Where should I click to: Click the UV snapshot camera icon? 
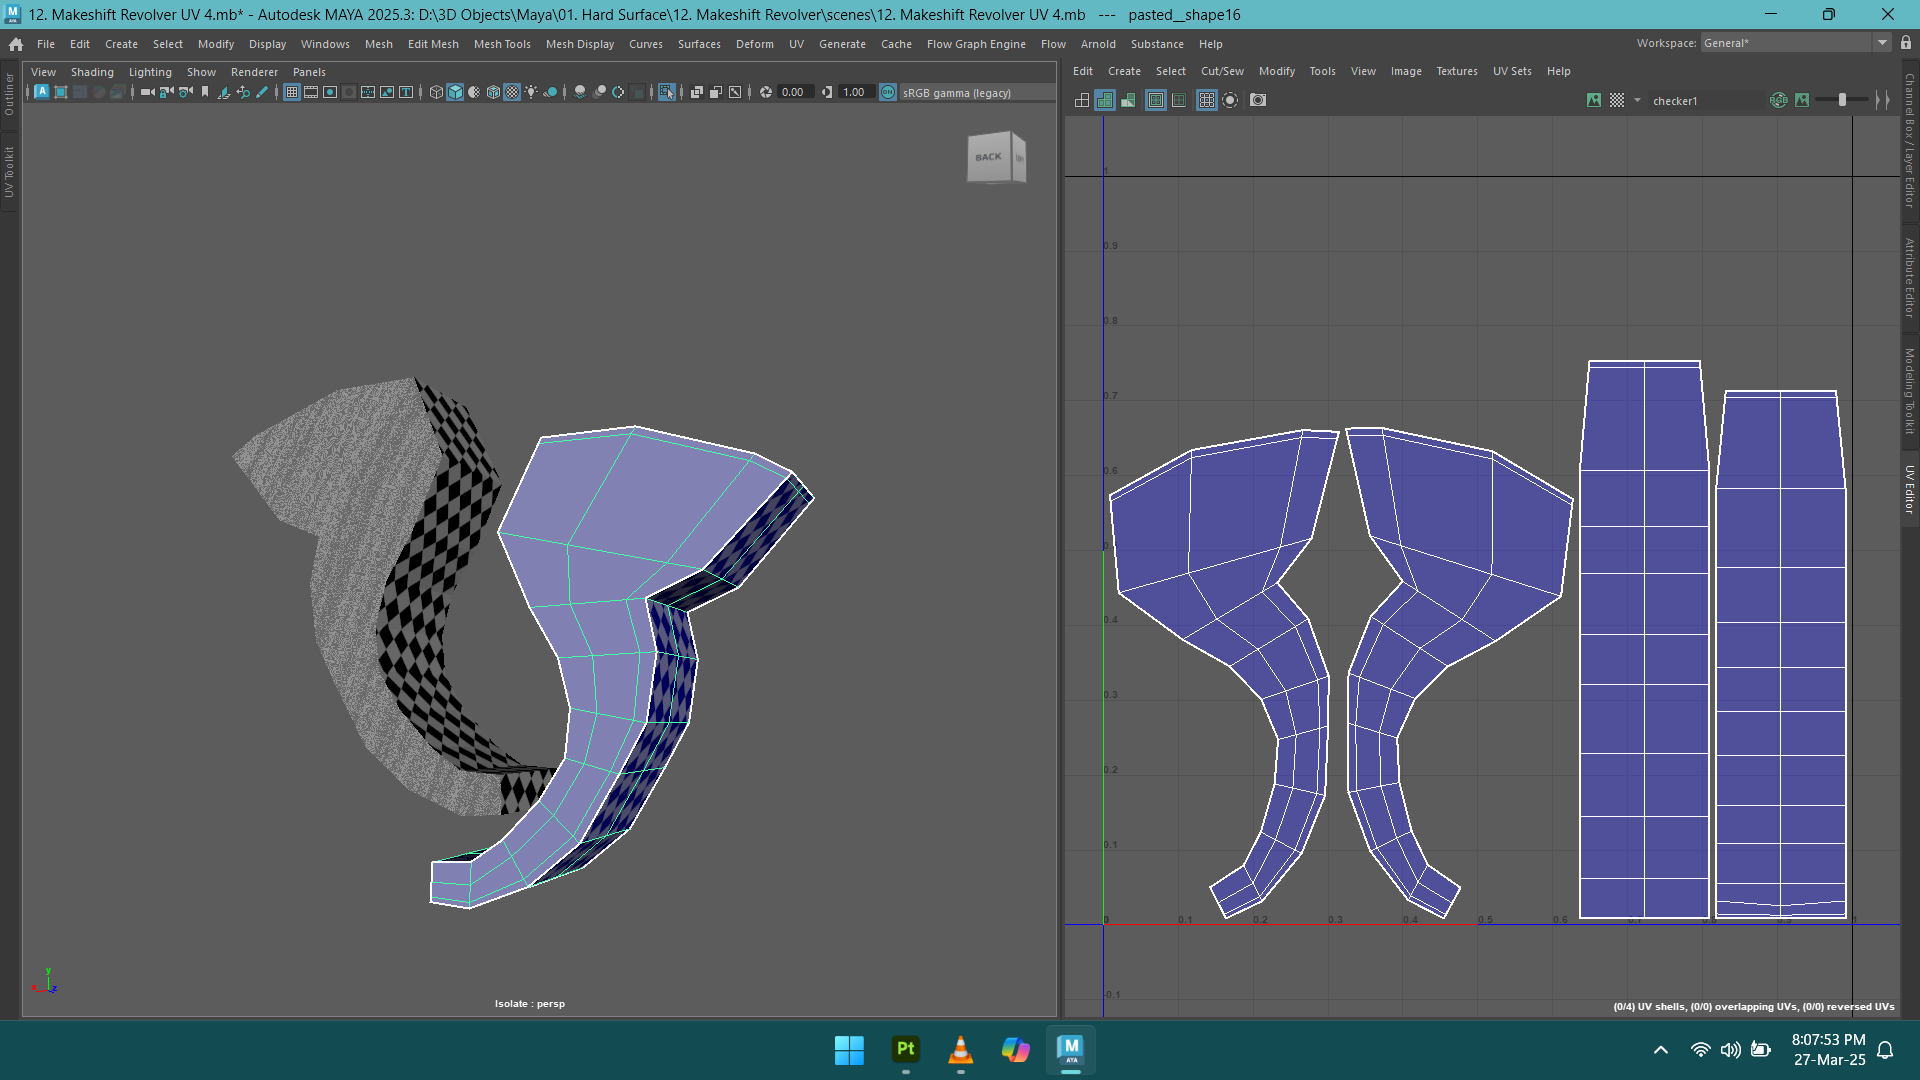pos(1257,100)
